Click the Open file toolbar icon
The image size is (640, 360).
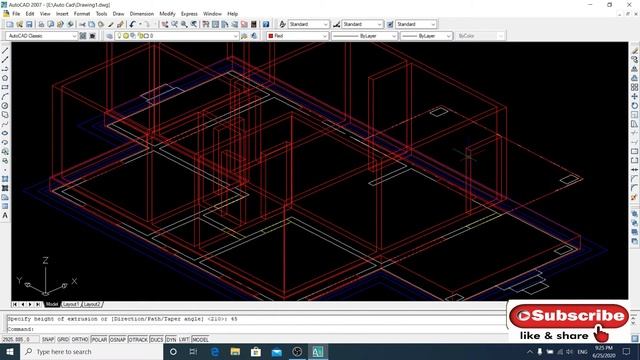(x=20, y=24)
